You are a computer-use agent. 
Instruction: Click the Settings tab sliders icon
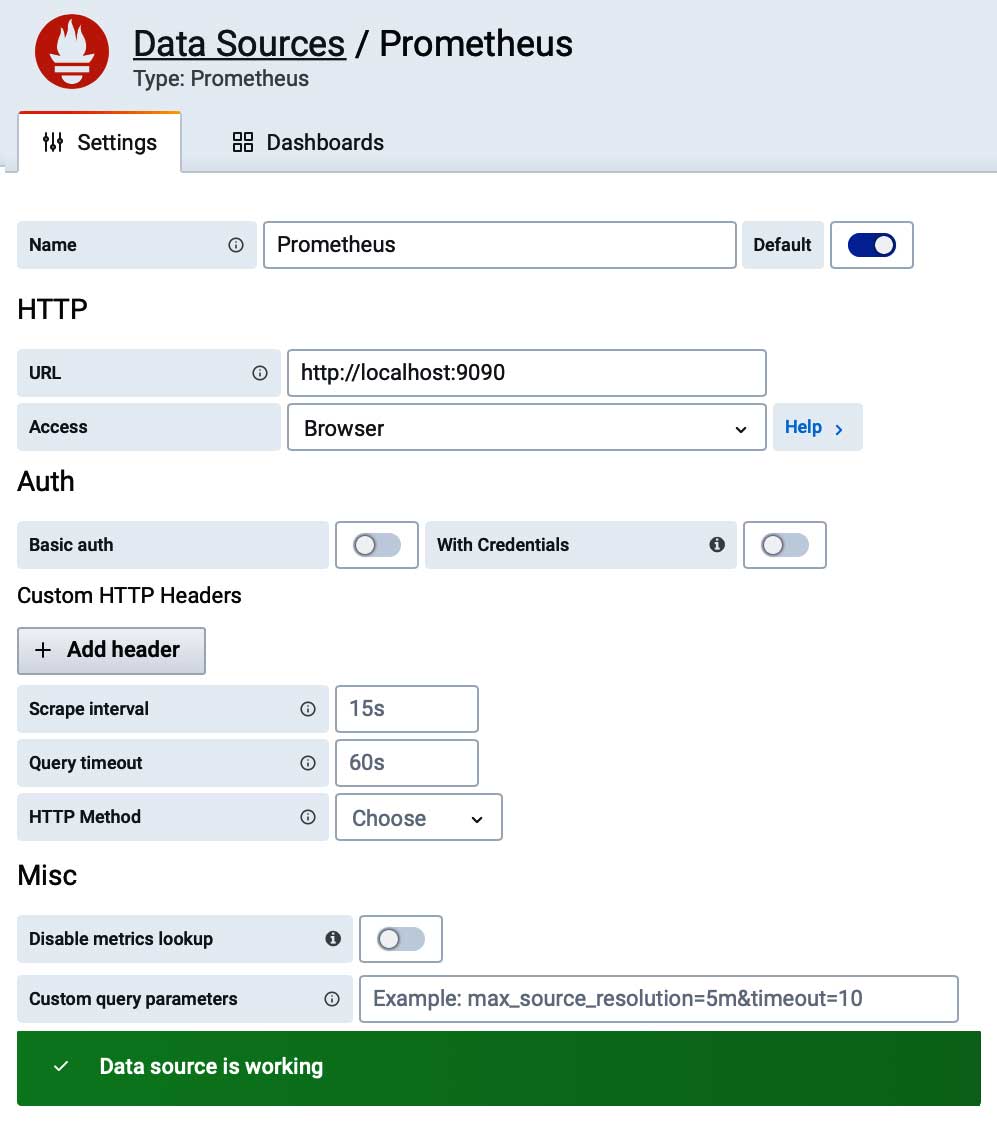click(x=53, y=142)
